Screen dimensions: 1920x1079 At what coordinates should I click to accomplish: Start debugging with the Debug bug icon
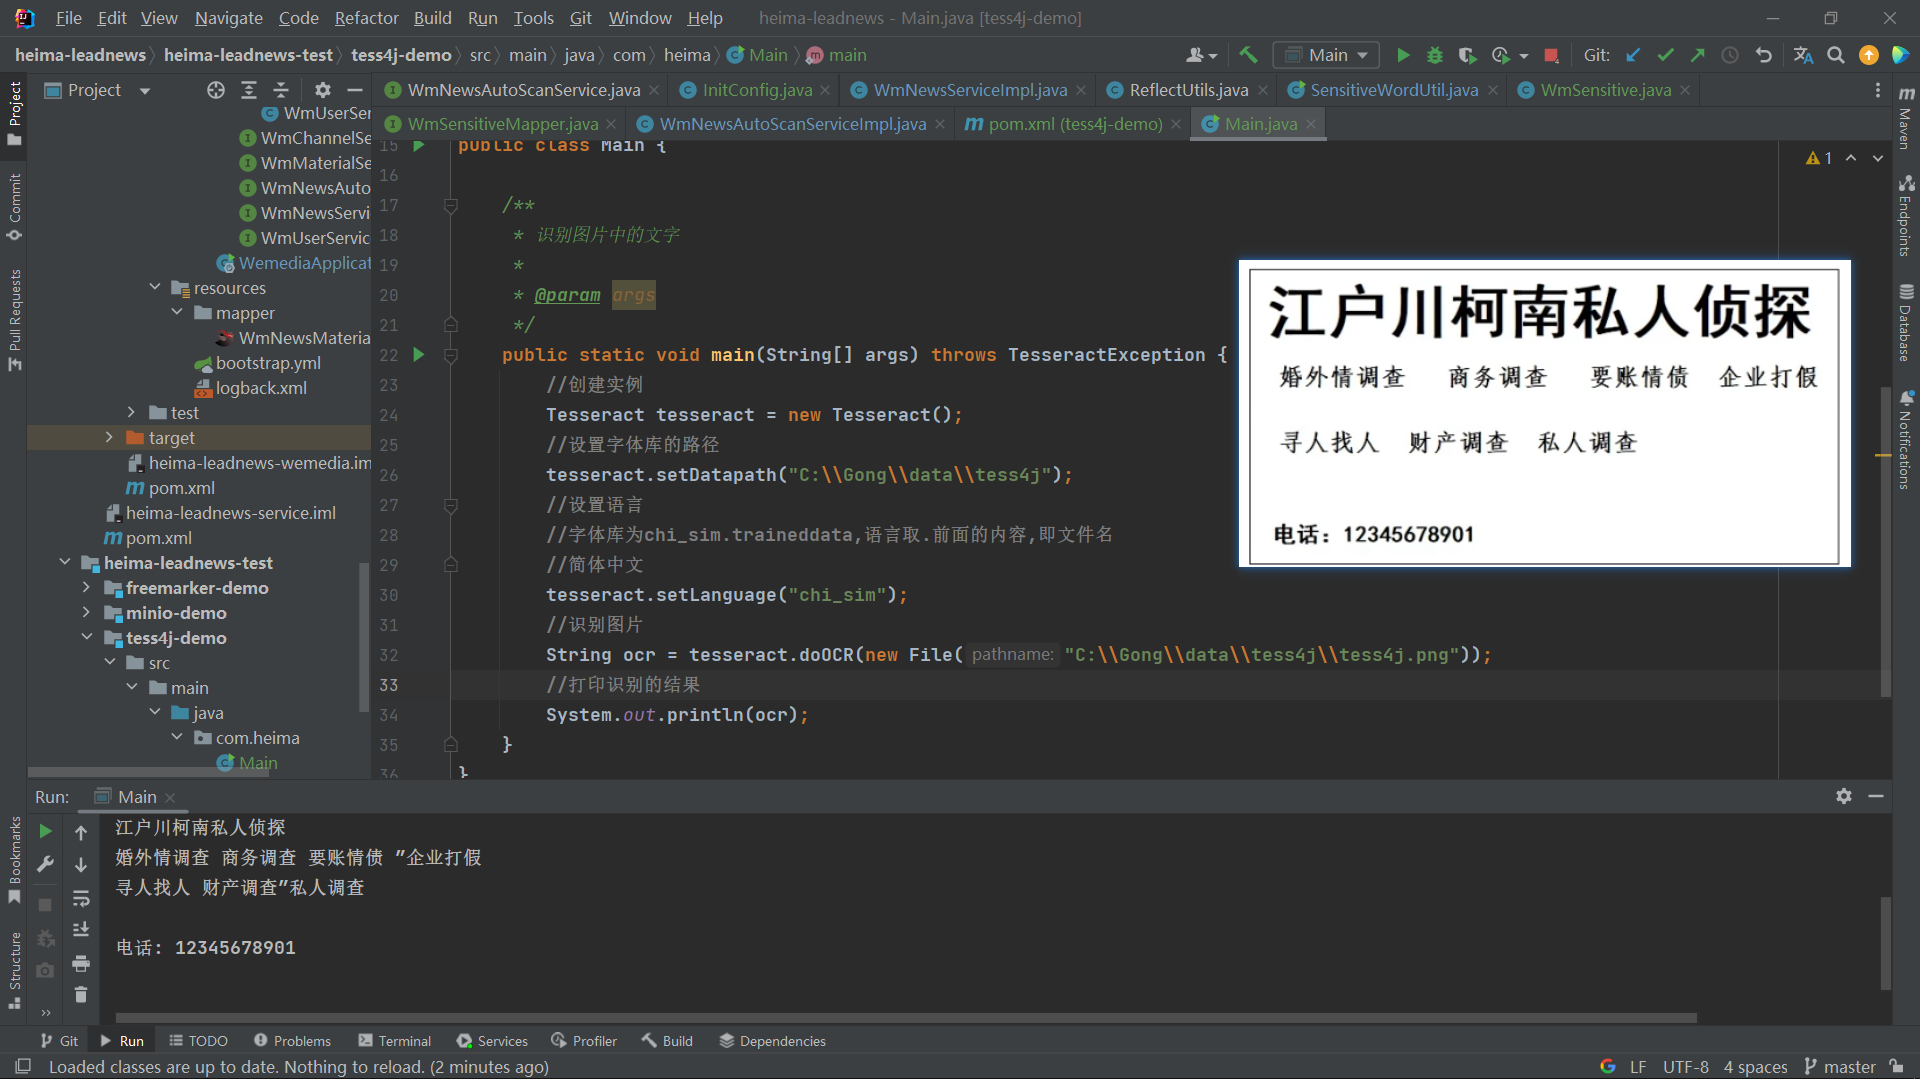tap(1435, 55)
